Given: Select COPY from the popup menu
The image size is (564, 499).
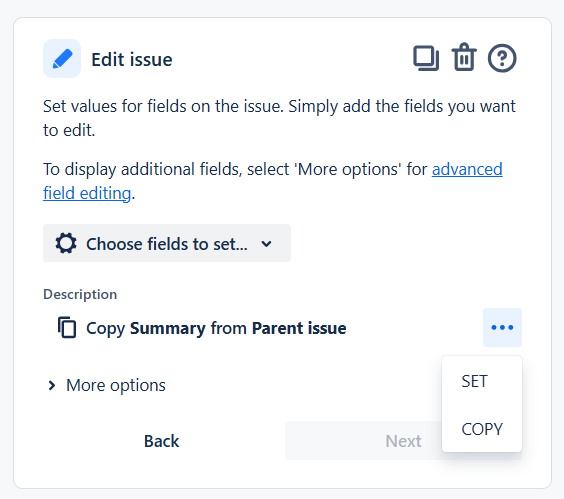Looking at the screenshot, I should click(x=482, y=429).
